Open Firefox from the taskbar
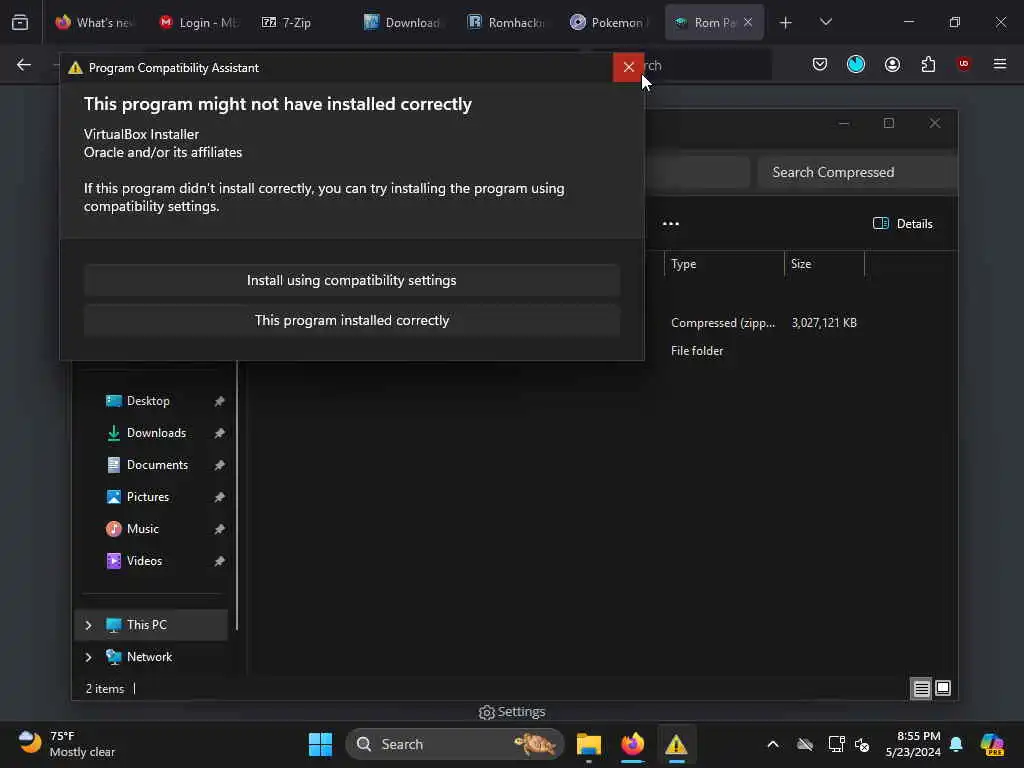 632,744
